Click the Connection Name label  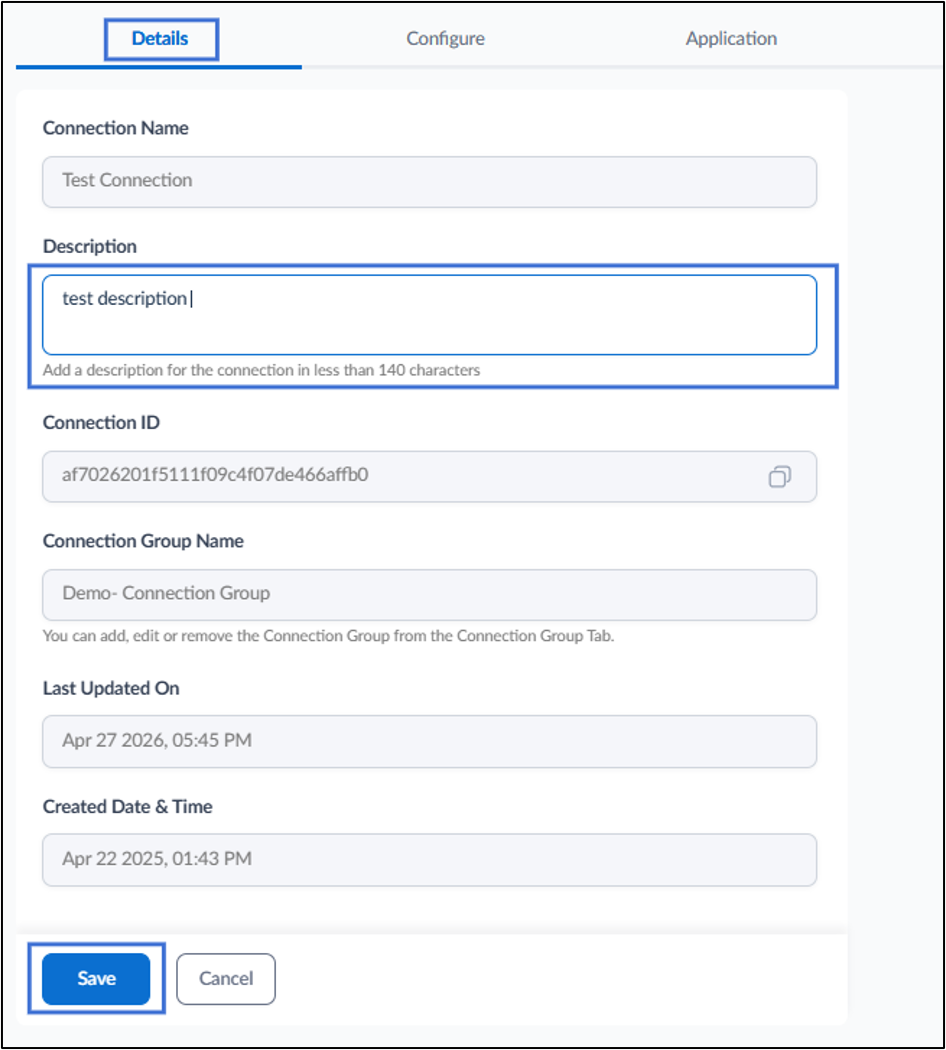tap(116, 128)
